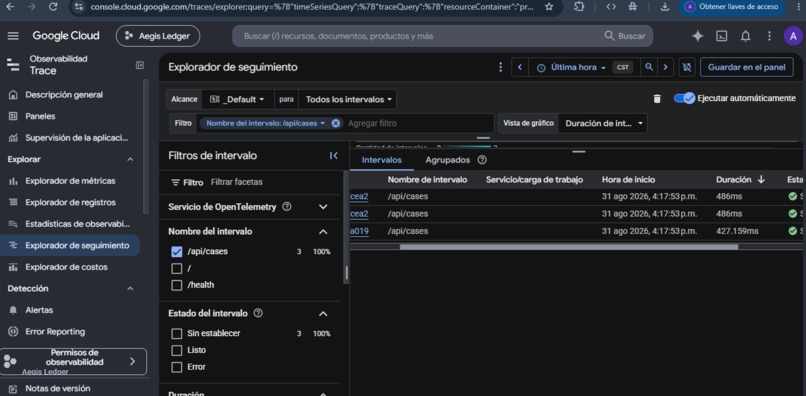
Task: Open help icon next to Agrupados
Action: (482, 160)
